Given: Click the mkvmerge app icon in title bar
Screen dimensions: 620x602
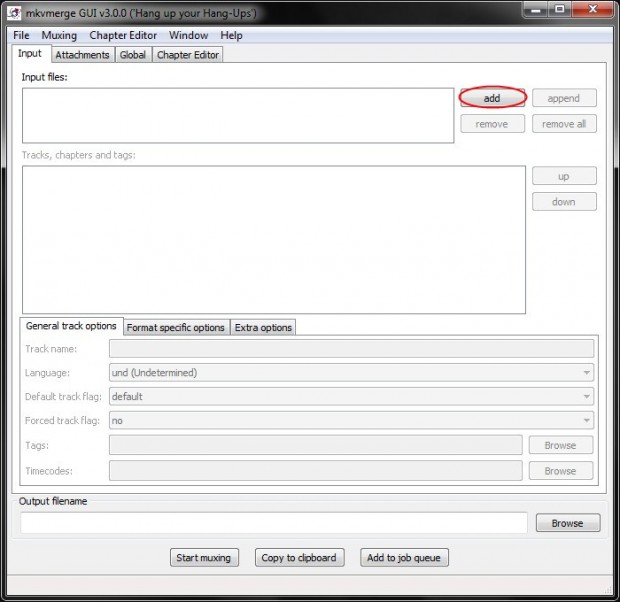Looking at the screenshot, I should pyautogui.click(x=14, y=13).
